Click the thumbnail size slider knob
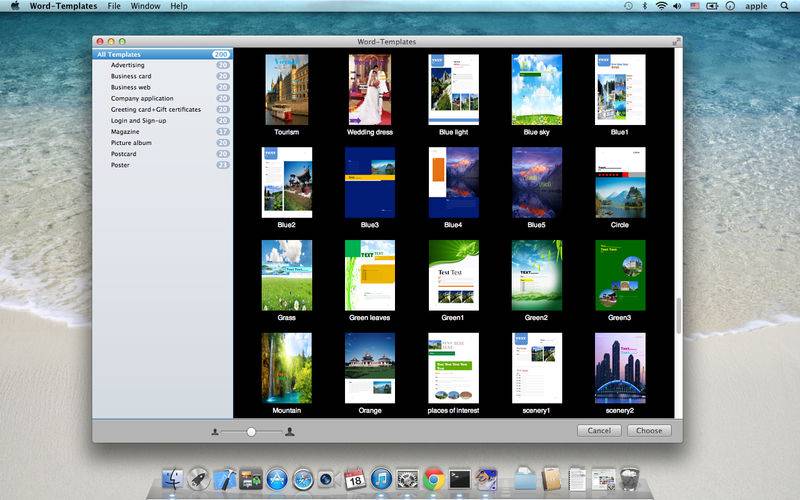The height and width of the screenshot is (500, 800). point(251,432)
